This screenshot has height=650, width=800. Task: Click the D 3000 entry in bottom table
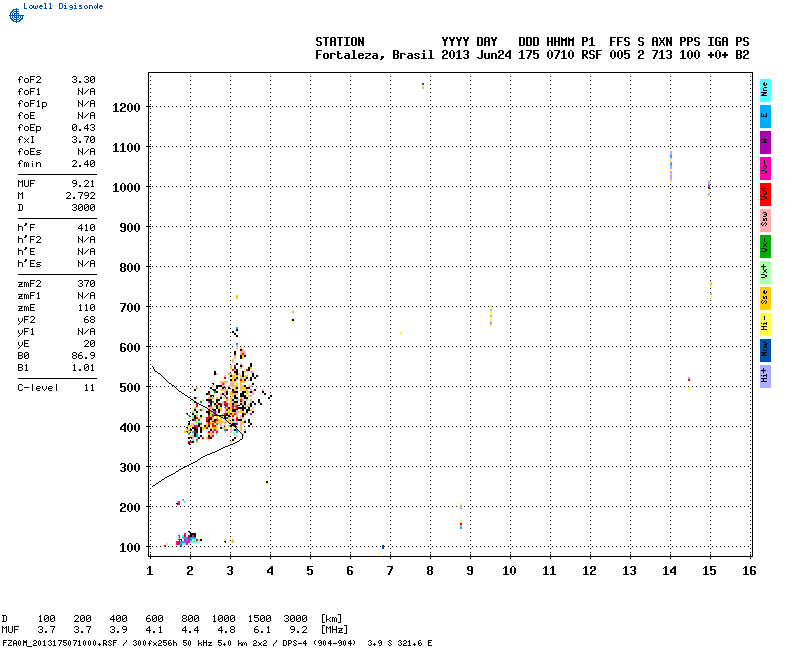(295, 619)
